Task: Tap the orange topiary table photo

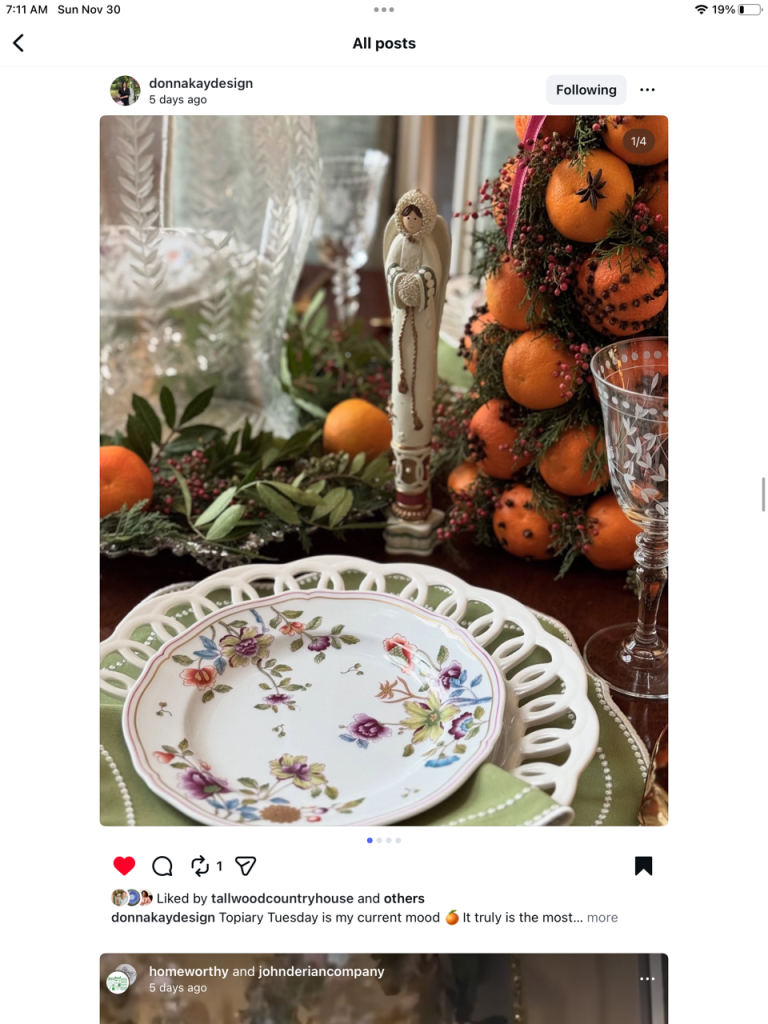Action: [384, 470]
